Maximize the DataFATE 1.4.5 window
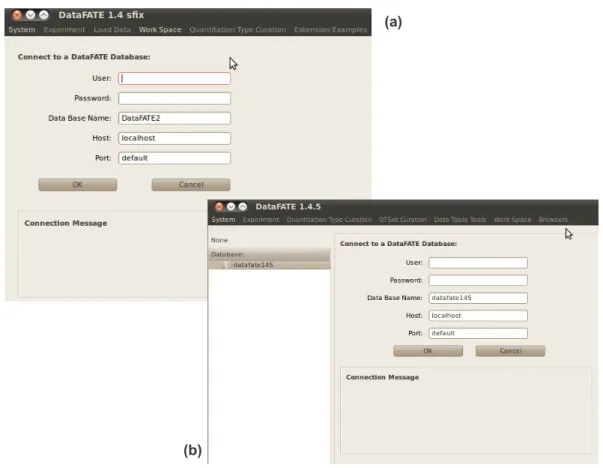The width and height of the screenshot is (603, 468). click(x=243, y=207)
